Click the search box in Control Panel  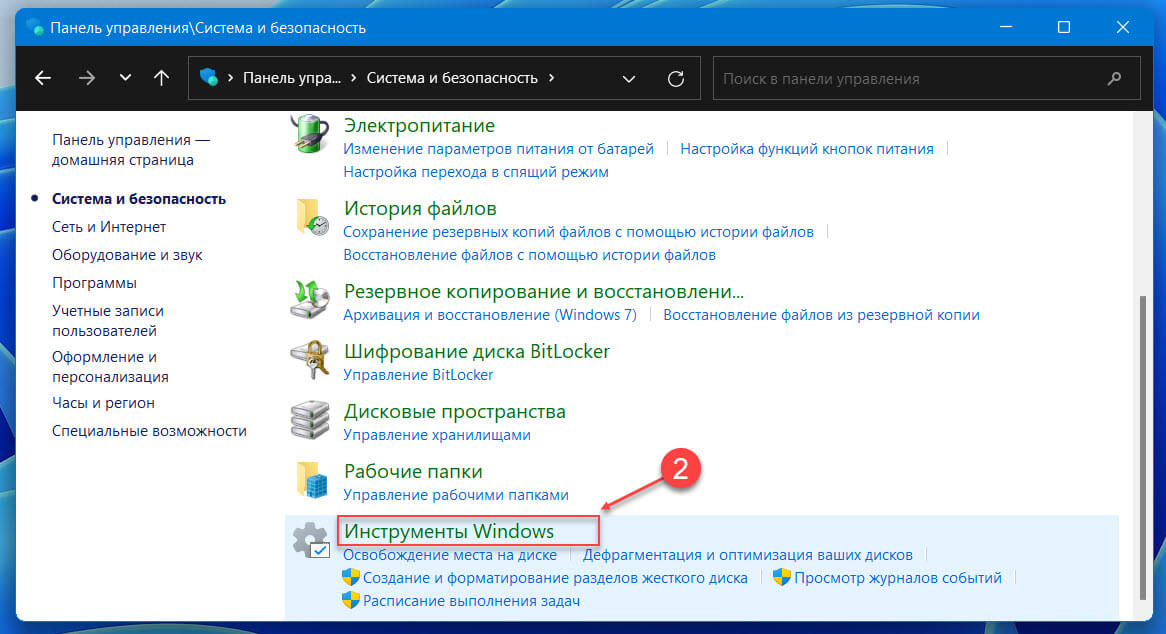pyautogui.click(x=926, y=78)
